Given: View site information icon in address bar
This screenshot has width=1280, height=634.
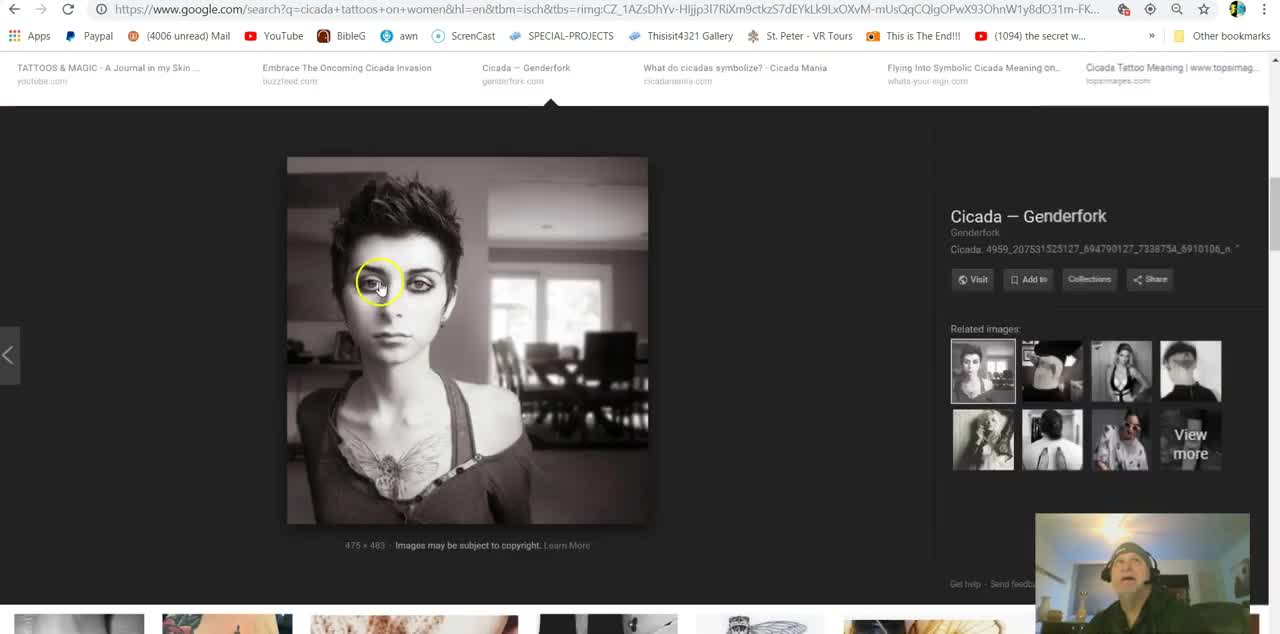Looking at the screenshot, I should point(101,9).
